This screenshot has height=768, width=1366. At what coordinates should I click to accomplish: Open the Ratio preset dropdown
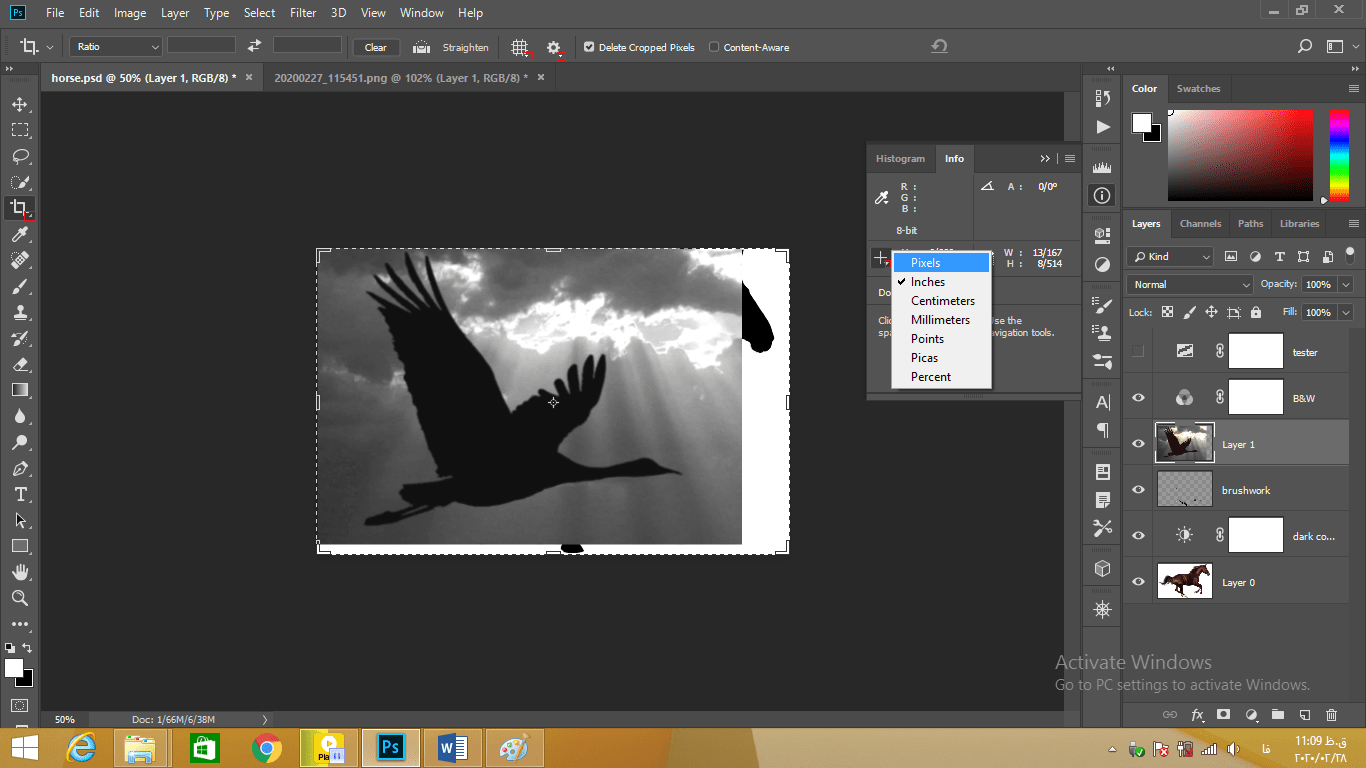point(116,46)
